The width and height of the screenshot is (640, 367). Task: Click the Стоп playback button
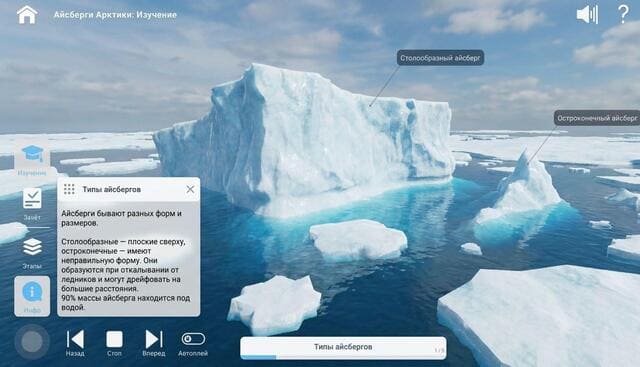pos(114,343)
